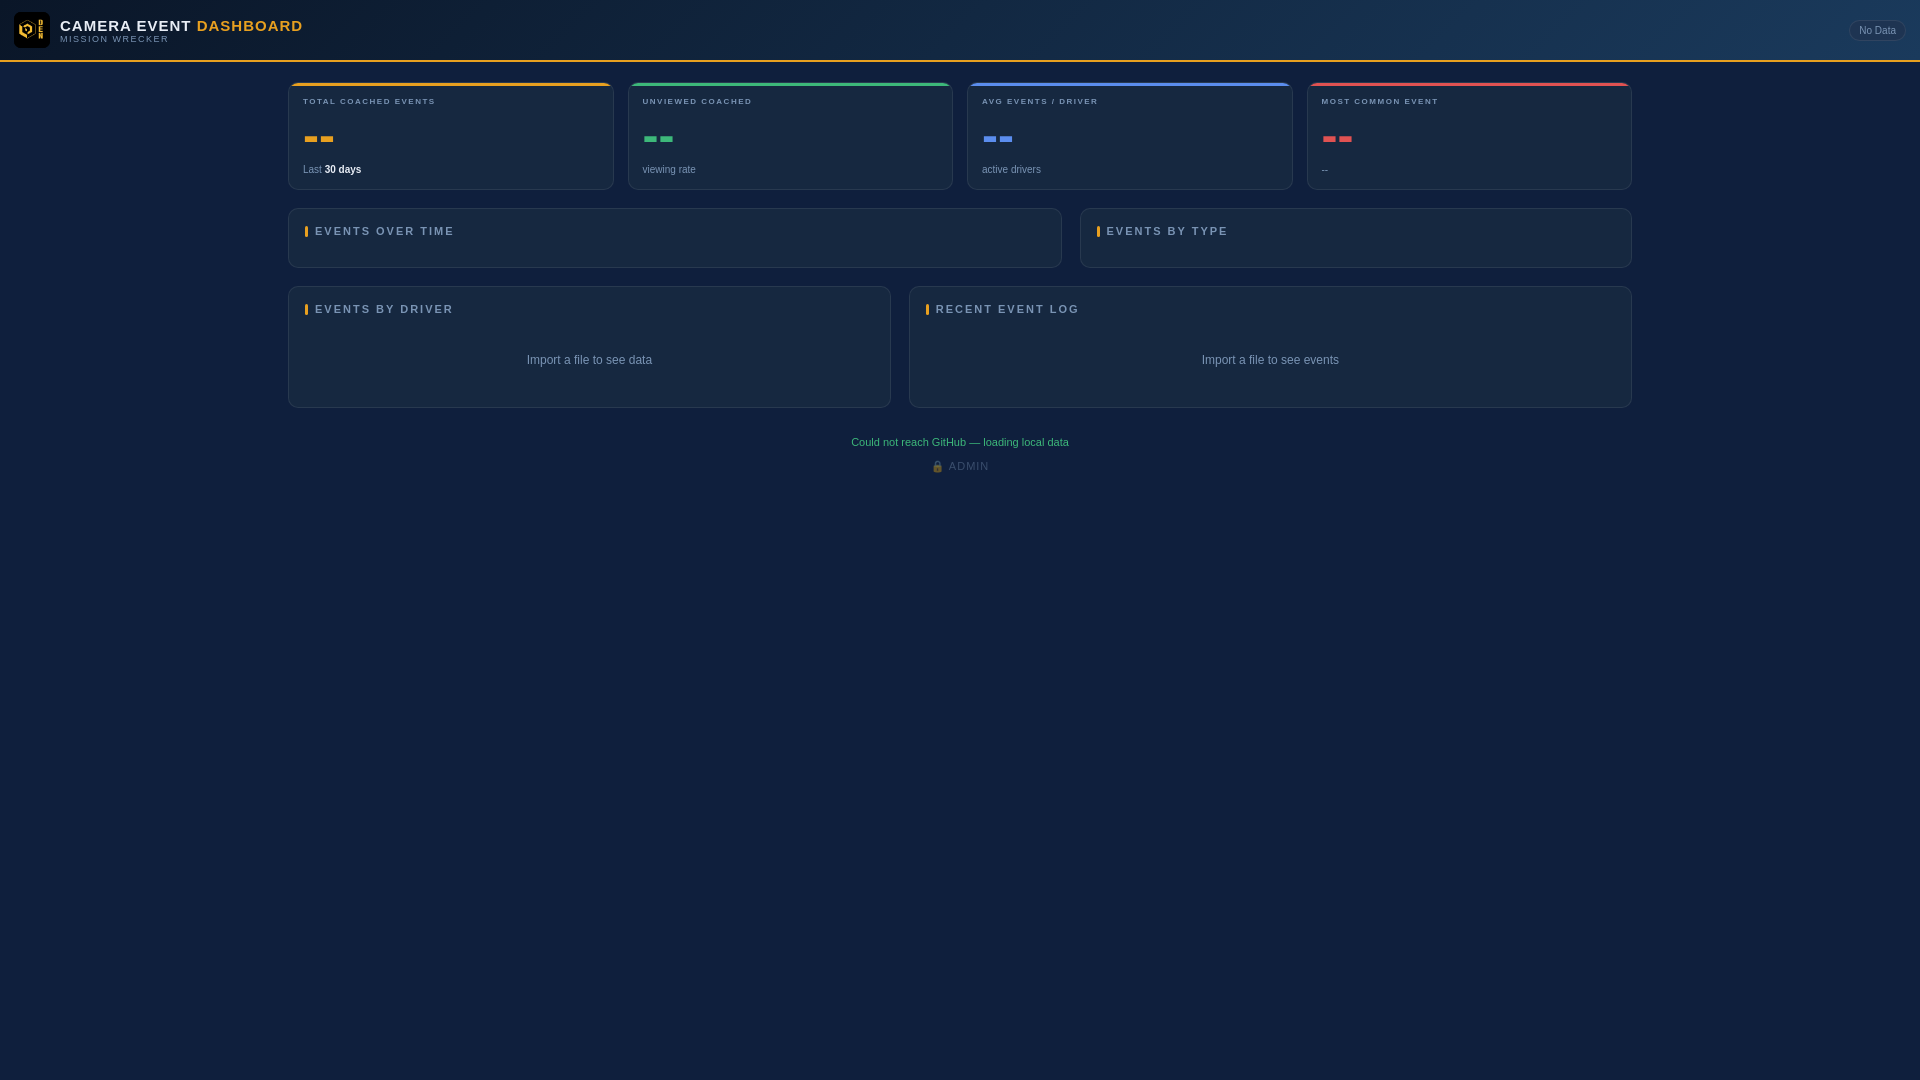The width and height of the screenshot is (1920, 1080).
Task: Click the No Data status badge
Action: click(x=1877, y=31)
